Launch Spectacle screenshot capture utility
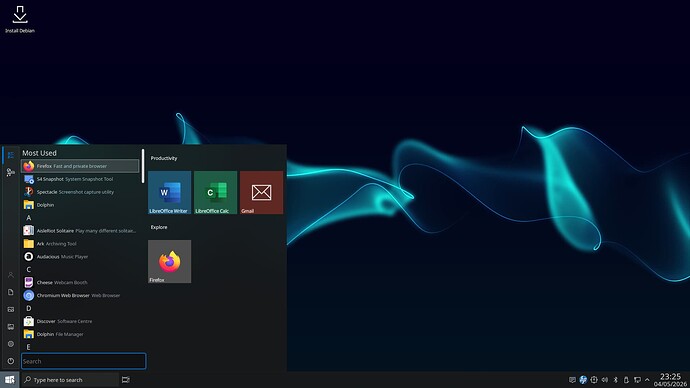 click(80, 192)
